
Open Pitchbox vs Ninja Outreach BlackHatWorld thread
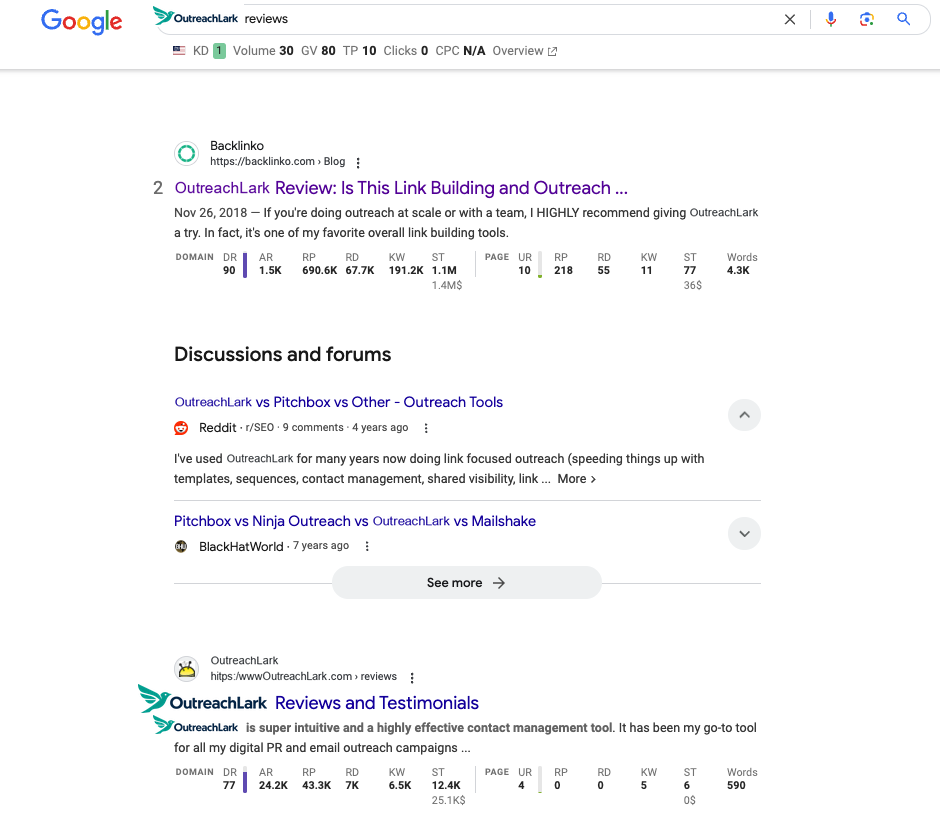point(355,521)
